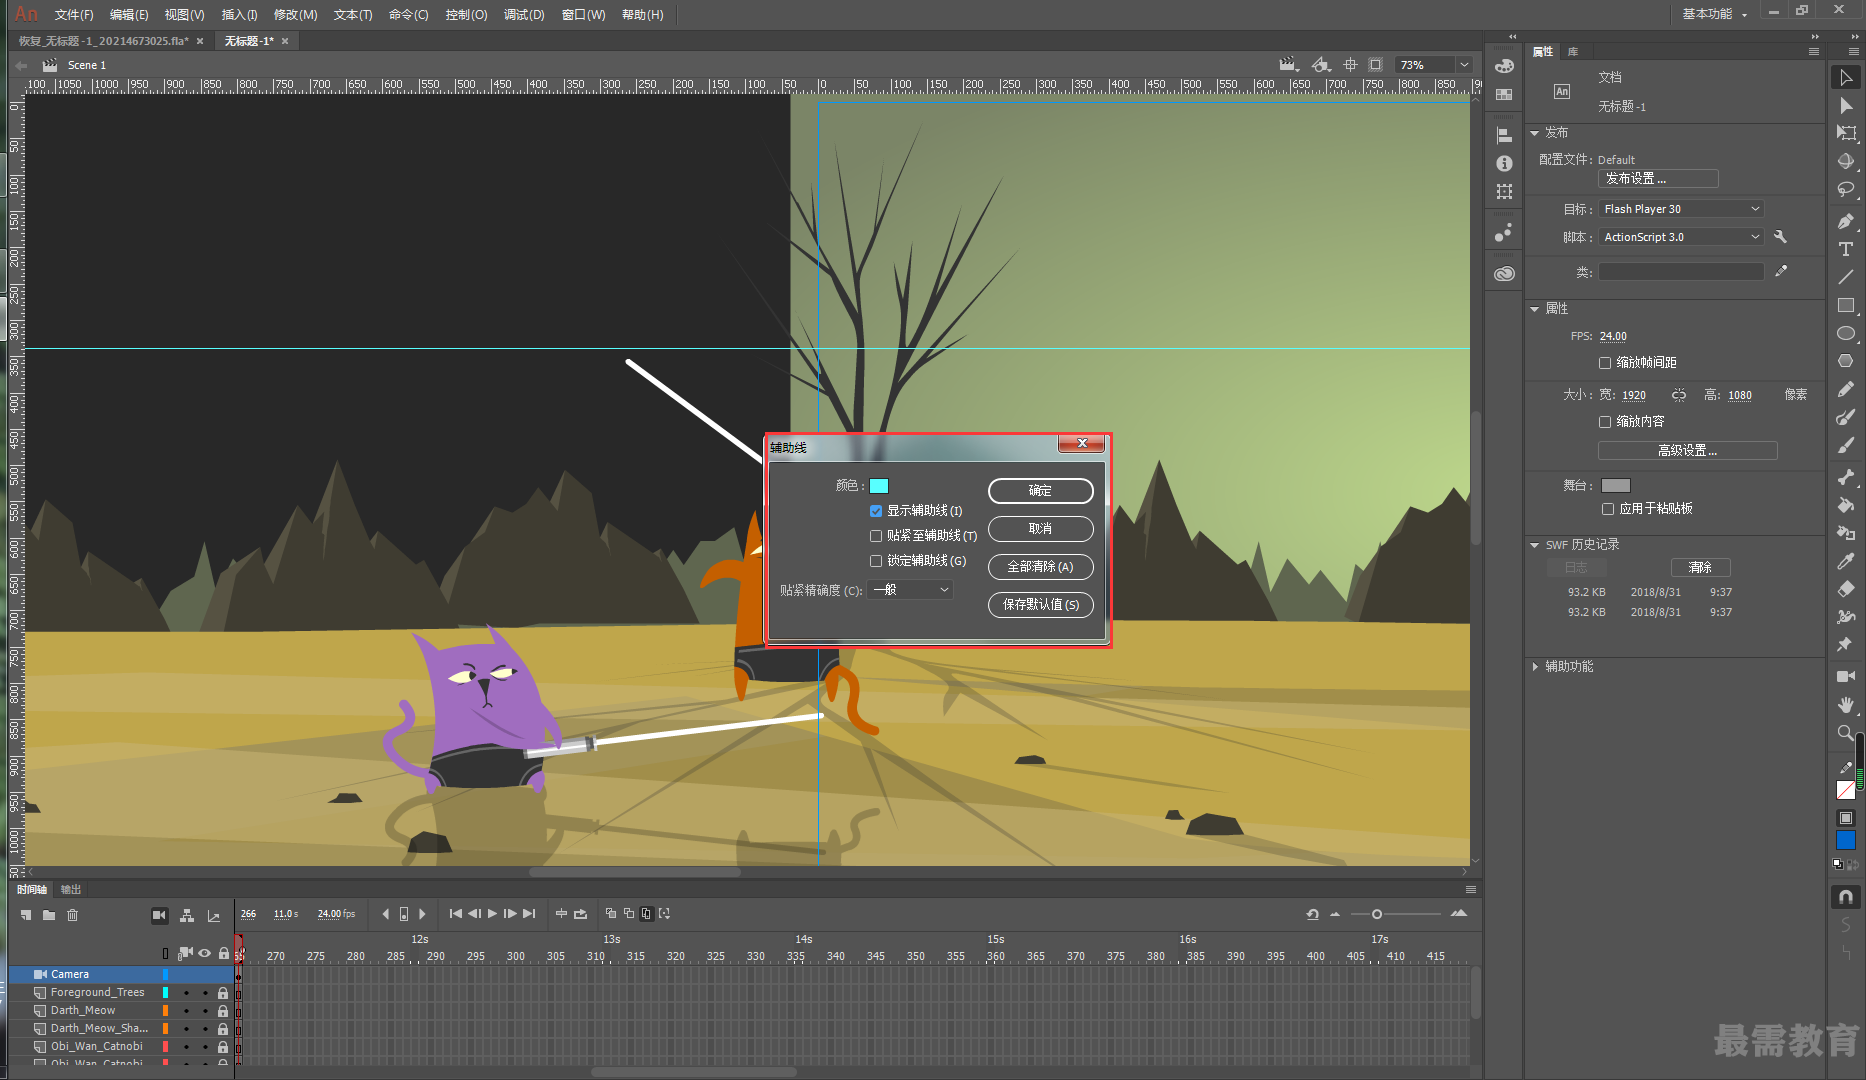Open the snap accuracy dropdown
The image size is (1866, 1080).
[910, 590]
